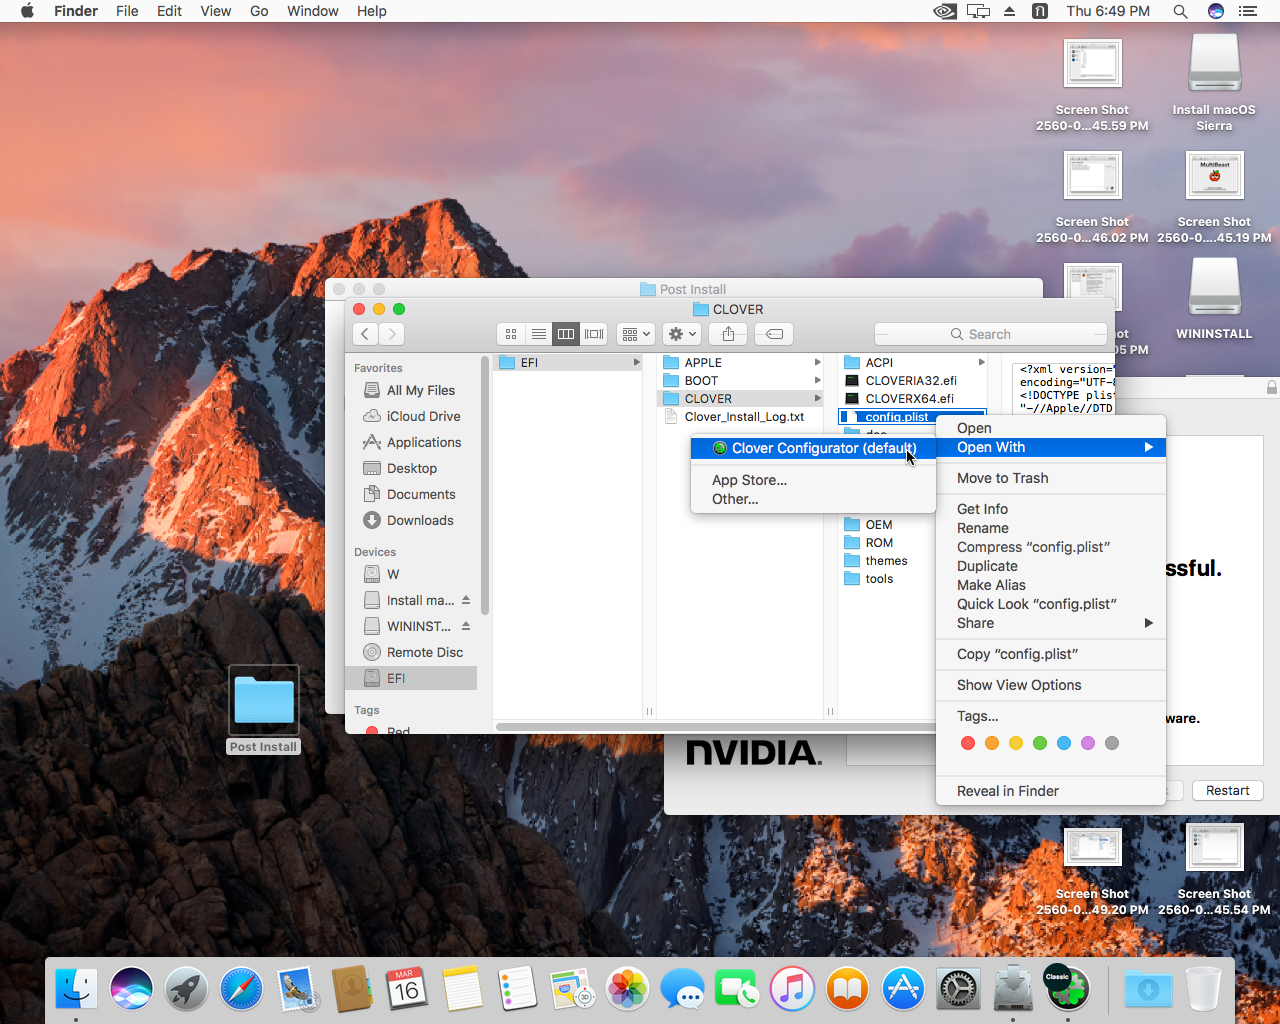This screenshot has width=1280, height=1024.
Task: Expand the ACPI folder arrow
Action: (x=981, y=362)
